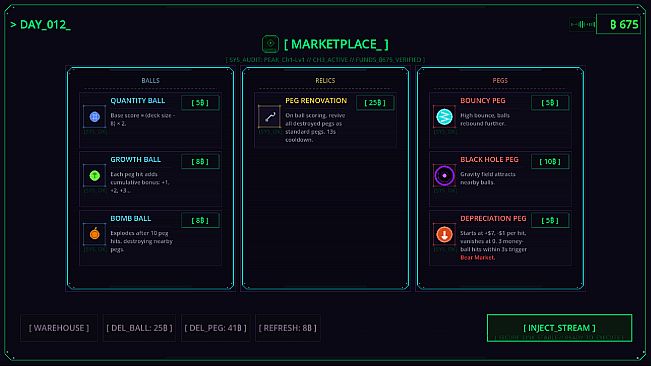
Task: Buy Bouncy Peg price button
Action: point(550,102)
